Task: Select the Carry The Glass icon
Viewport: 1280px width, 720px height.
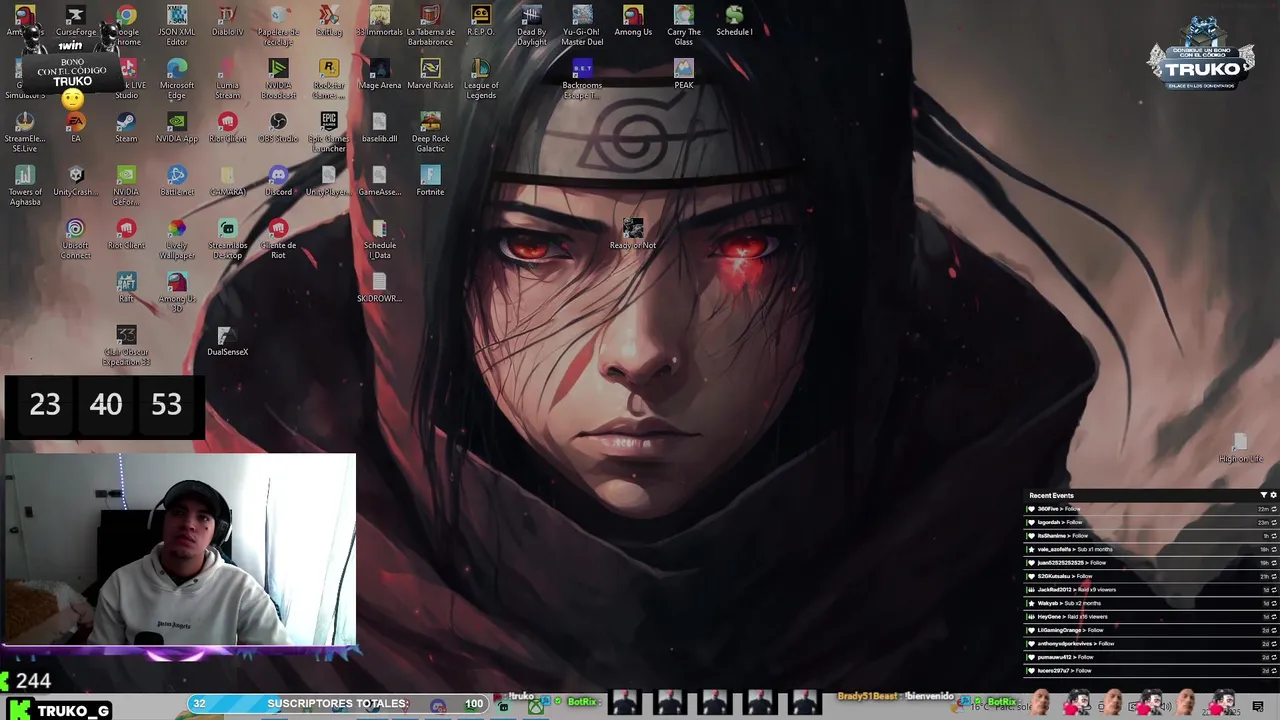Action: pyautogui.click(x=684, y=25)
